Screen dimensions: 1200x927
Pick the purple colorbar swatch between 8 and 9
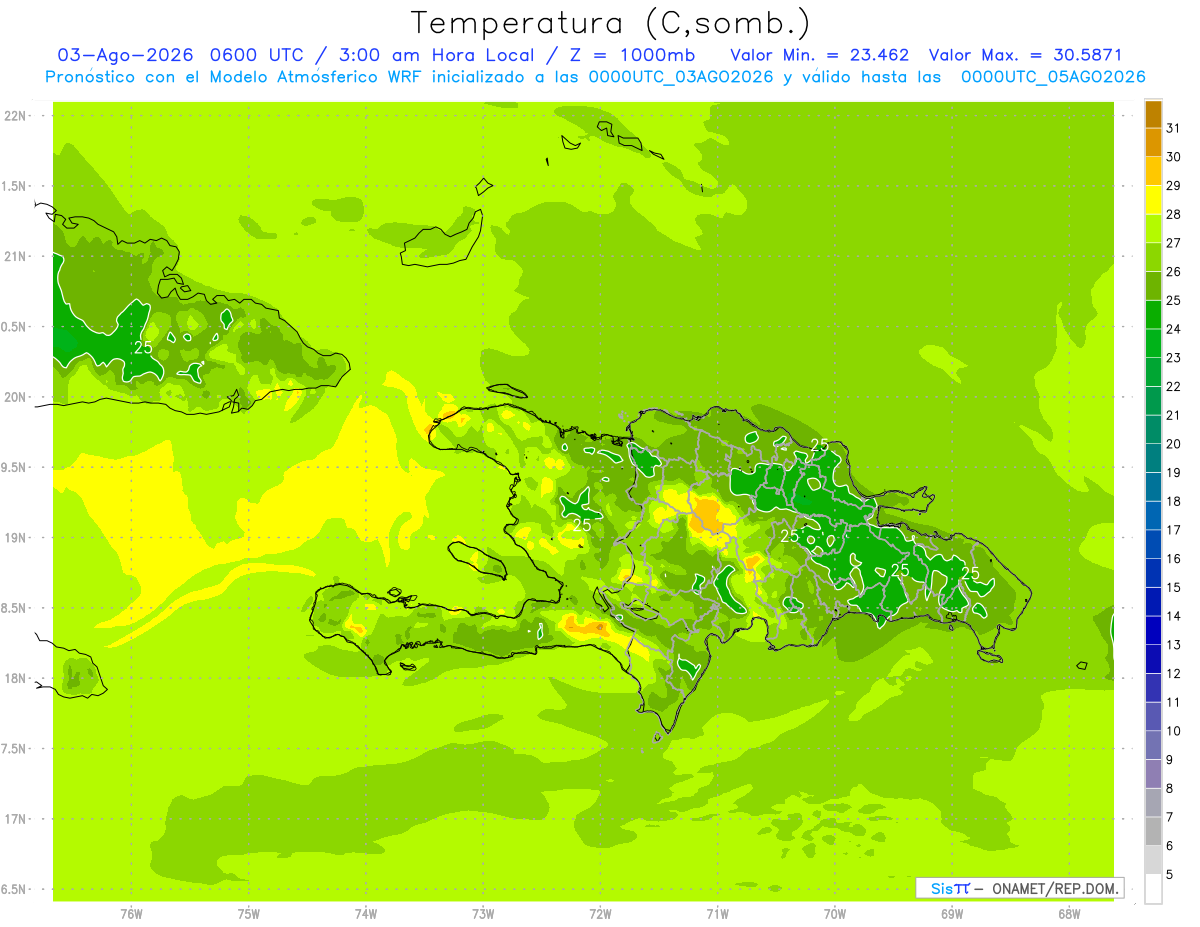point(1153,774)
